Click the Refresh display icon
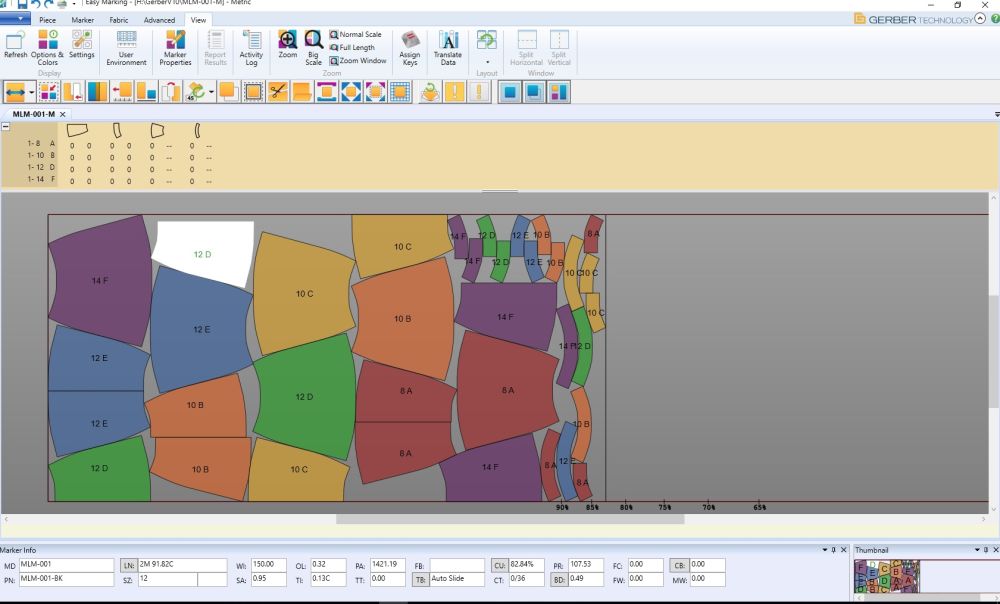The image size is (1000, 604). click(x=15, y=45)
